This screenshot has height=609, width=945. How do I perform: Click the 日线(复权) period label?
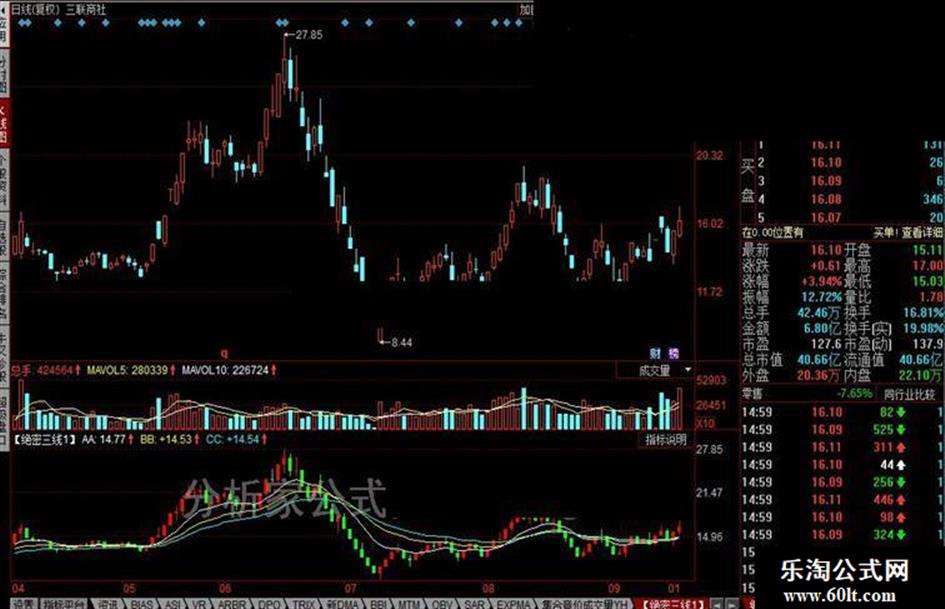pos(37,10)
